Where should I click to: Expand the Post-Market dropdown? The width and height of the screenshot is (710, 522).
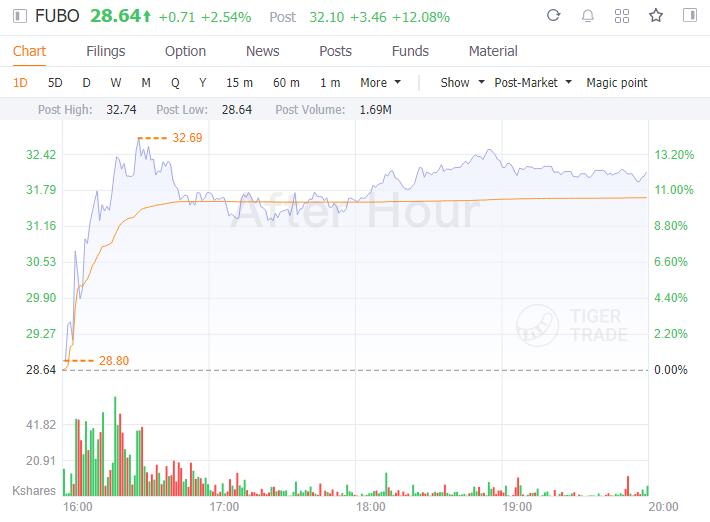[533, 83]
